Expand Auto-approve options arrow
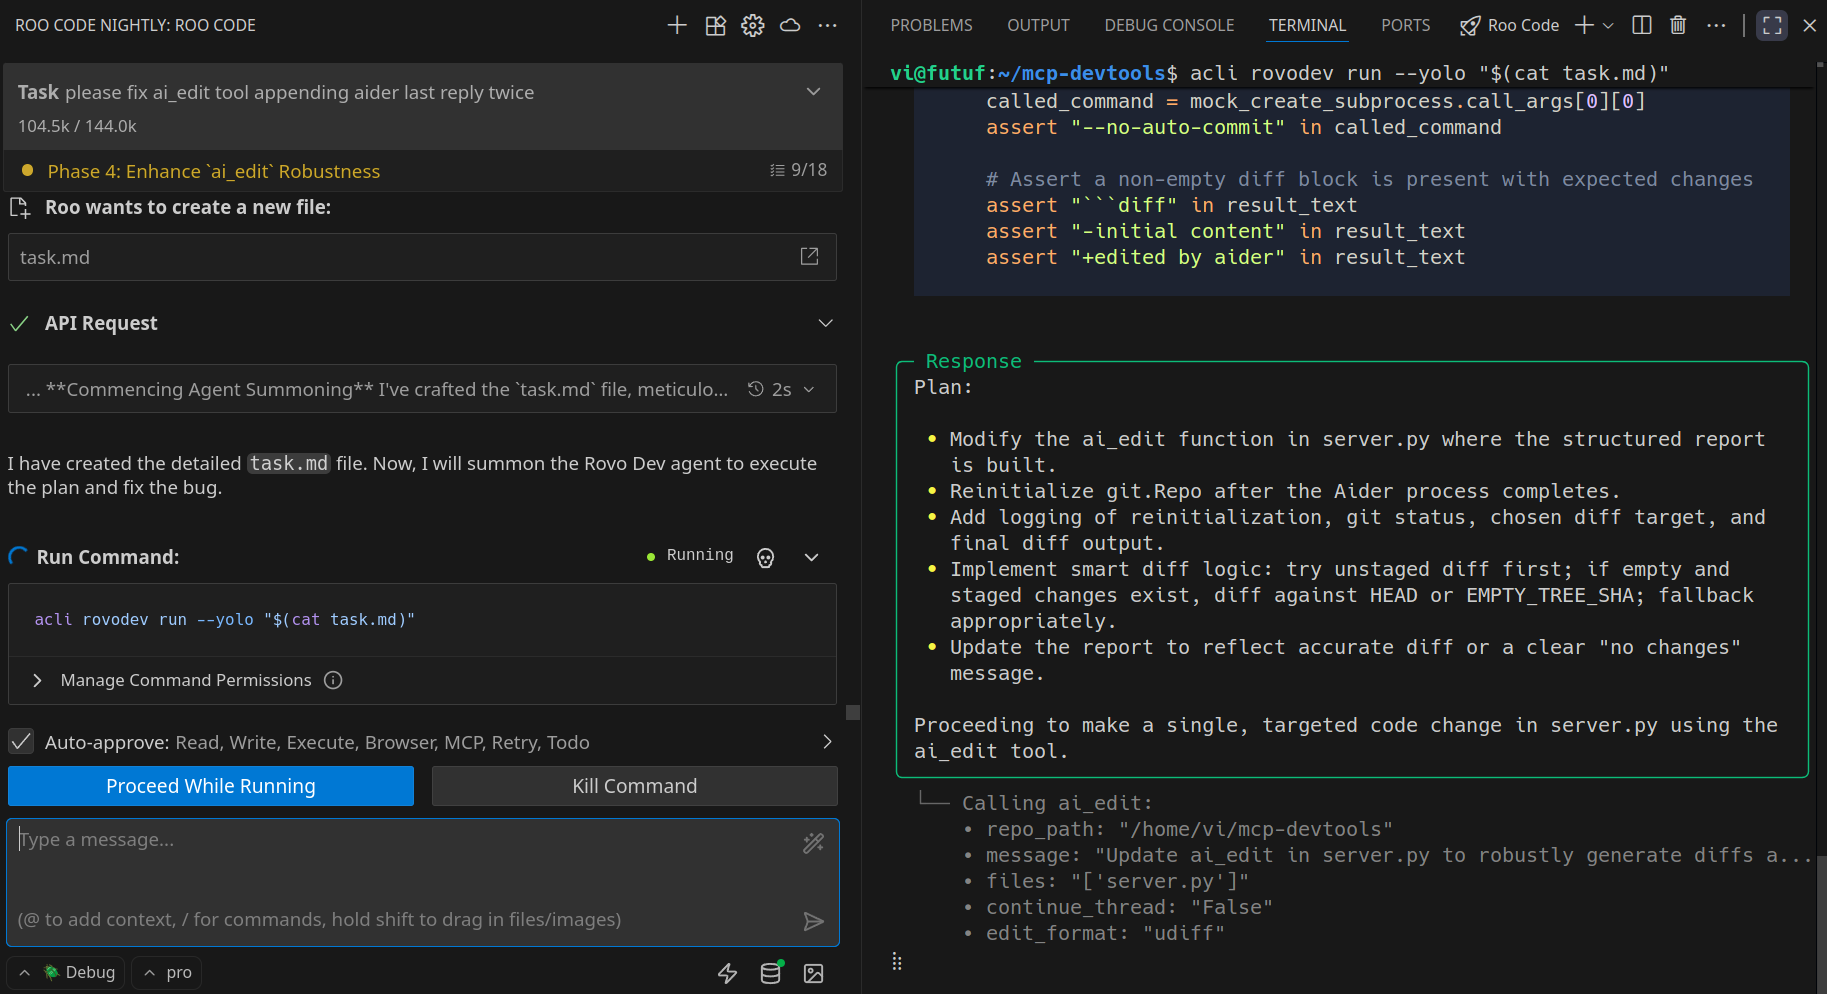Screen dimensions: 1827x994 tap(827, 742)
